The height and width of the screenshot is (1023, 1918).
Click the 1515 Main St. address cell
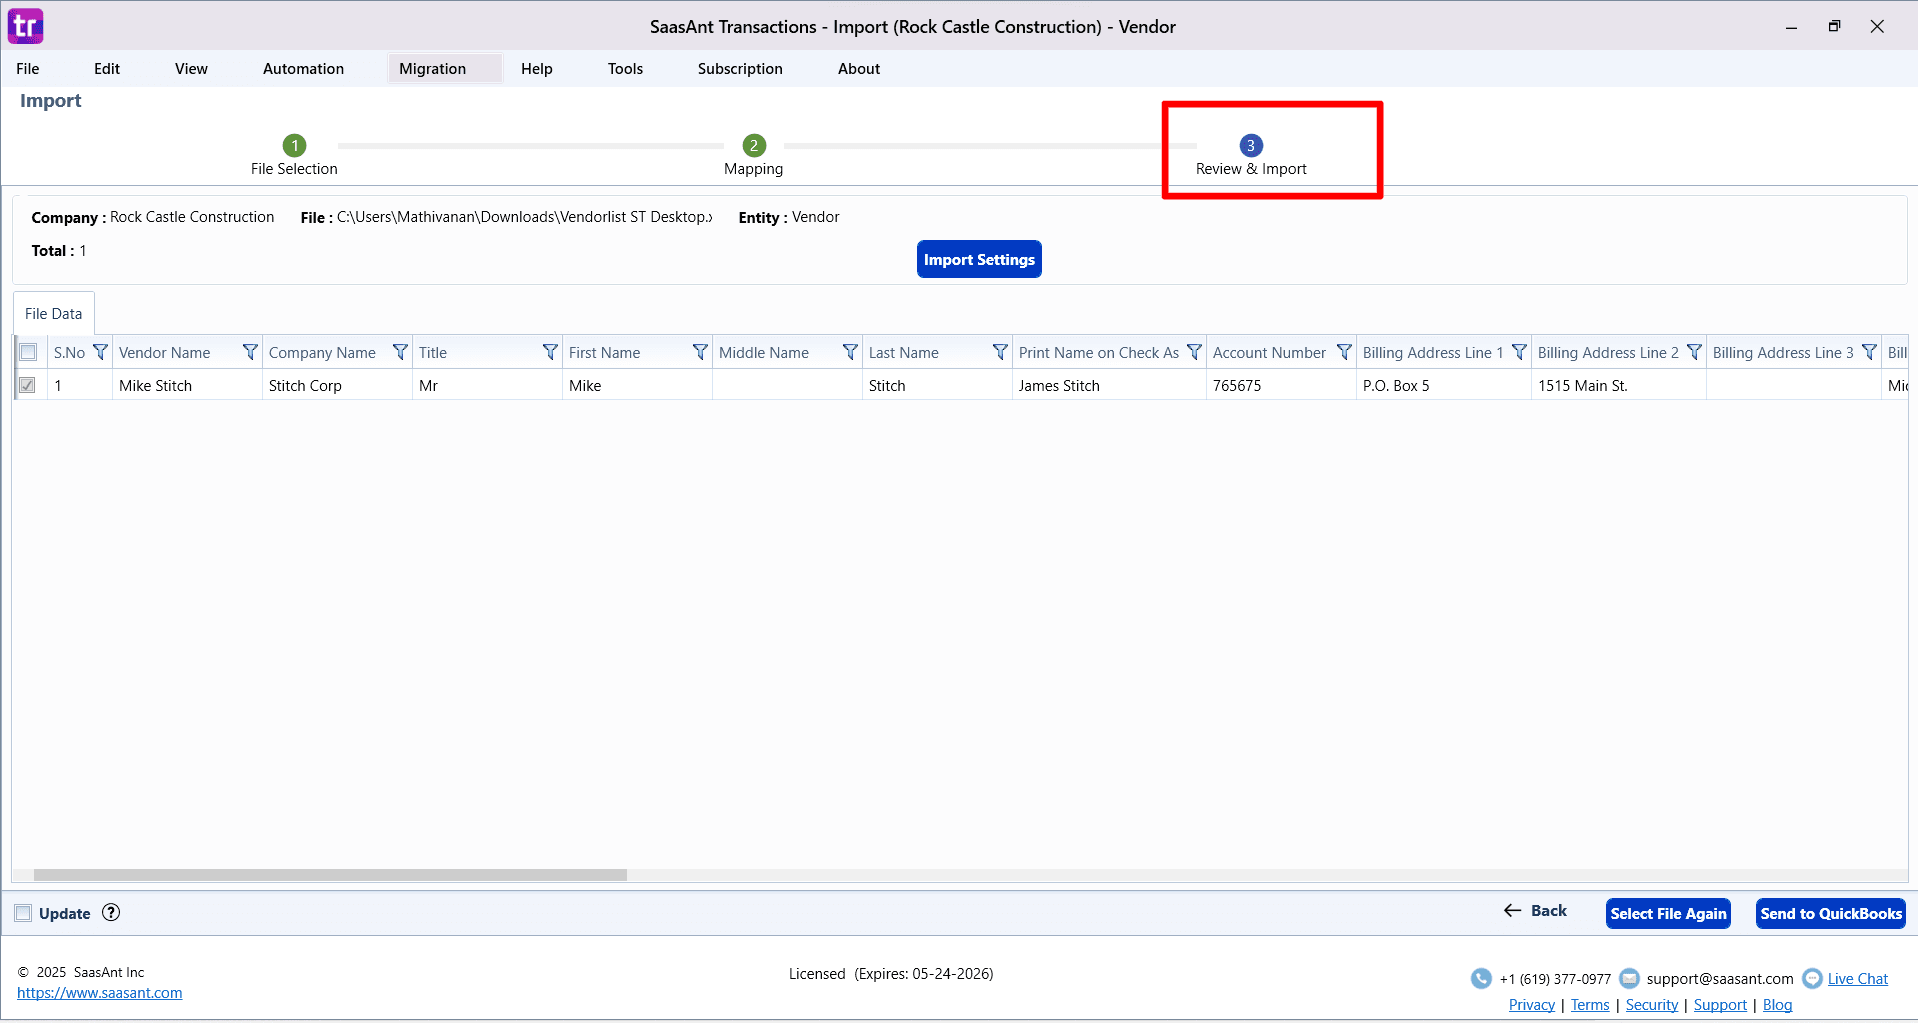click(1619, 385)
